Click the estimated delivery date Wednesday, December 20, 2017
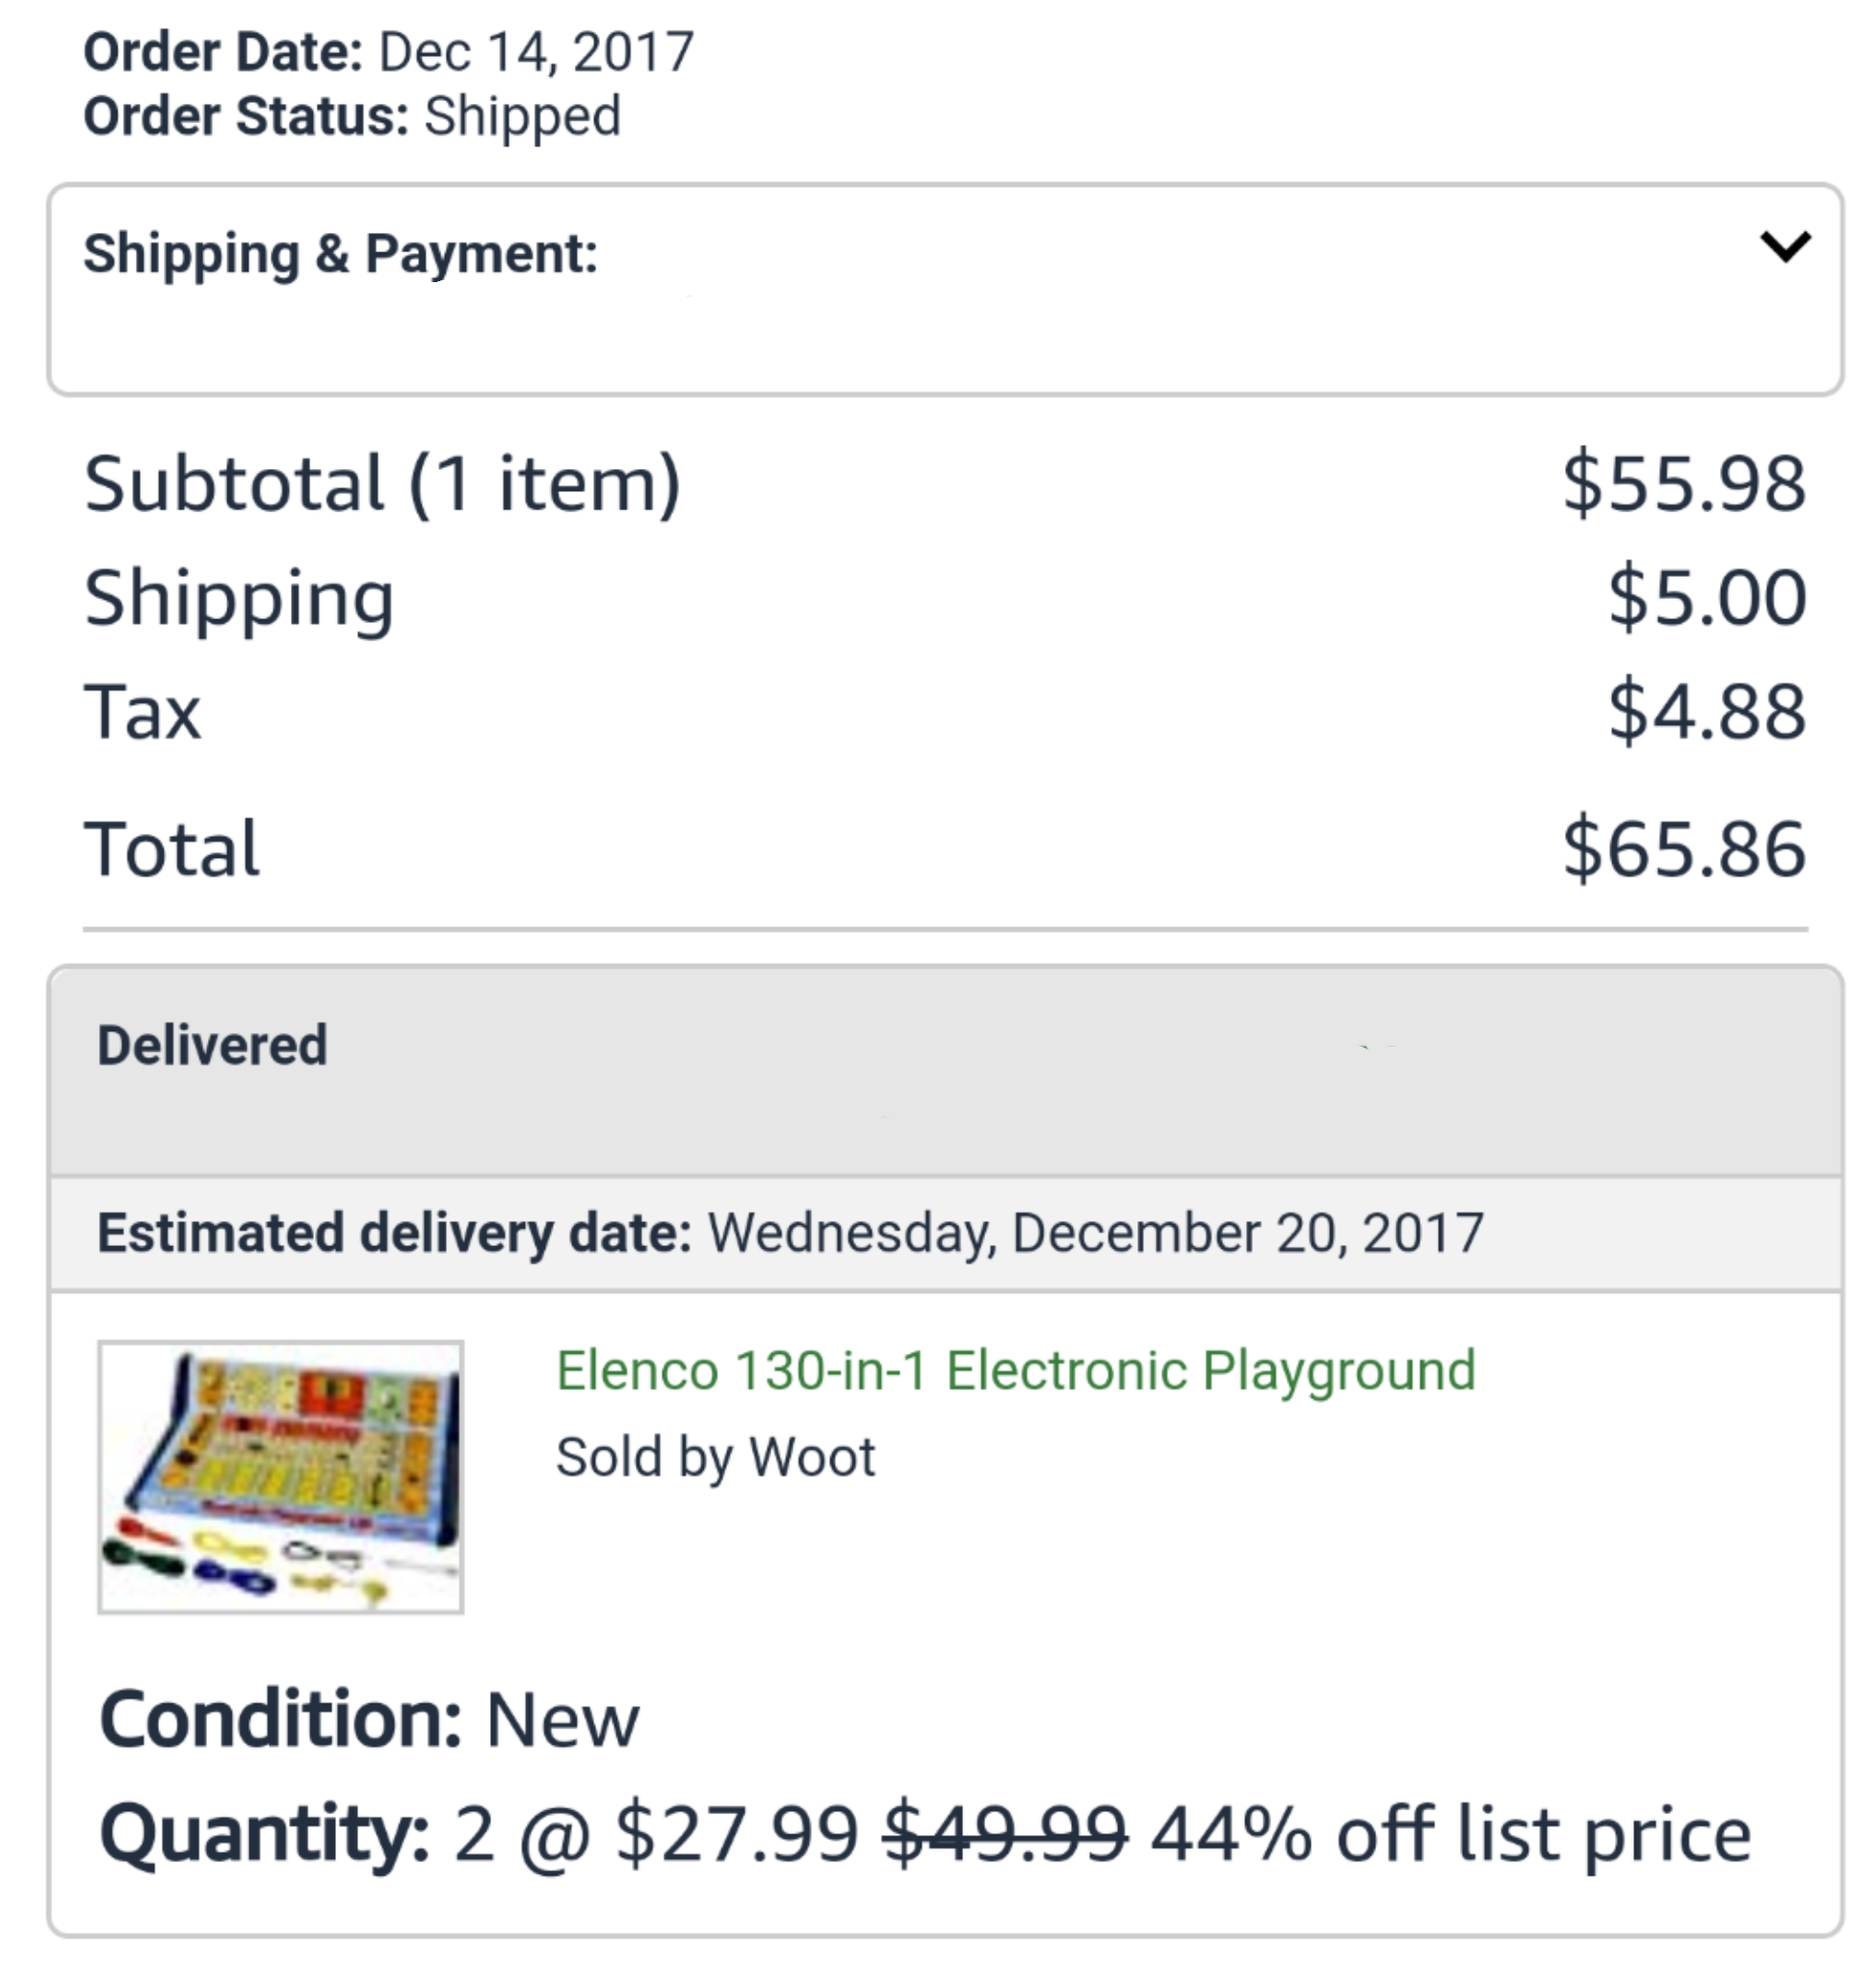The image size is (1876, 1972). [x=1096, y=1232]
